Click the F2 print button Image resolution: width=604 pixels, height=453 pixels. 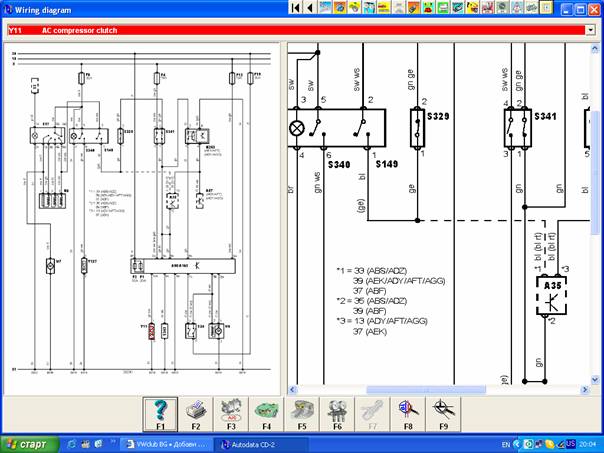196,414
